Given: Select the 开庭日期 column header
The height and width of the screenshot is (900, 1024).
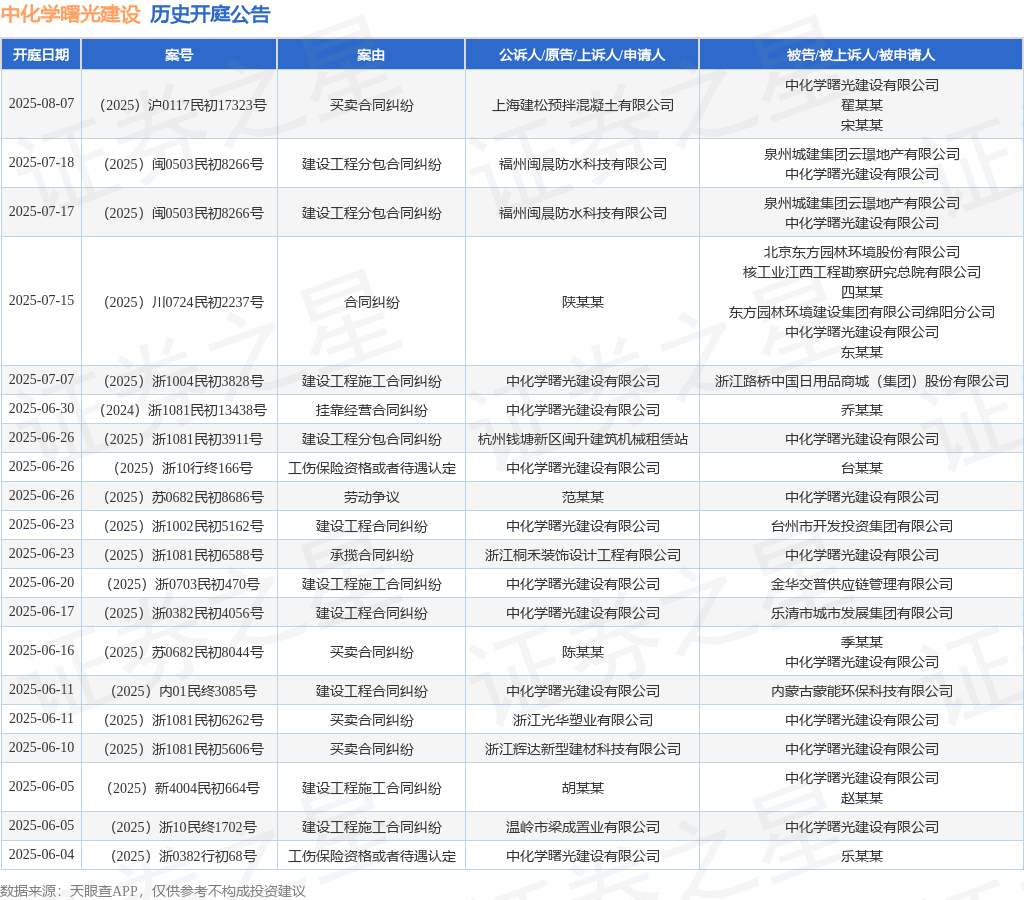Looking at the screenshot, I should coord(41,55).
